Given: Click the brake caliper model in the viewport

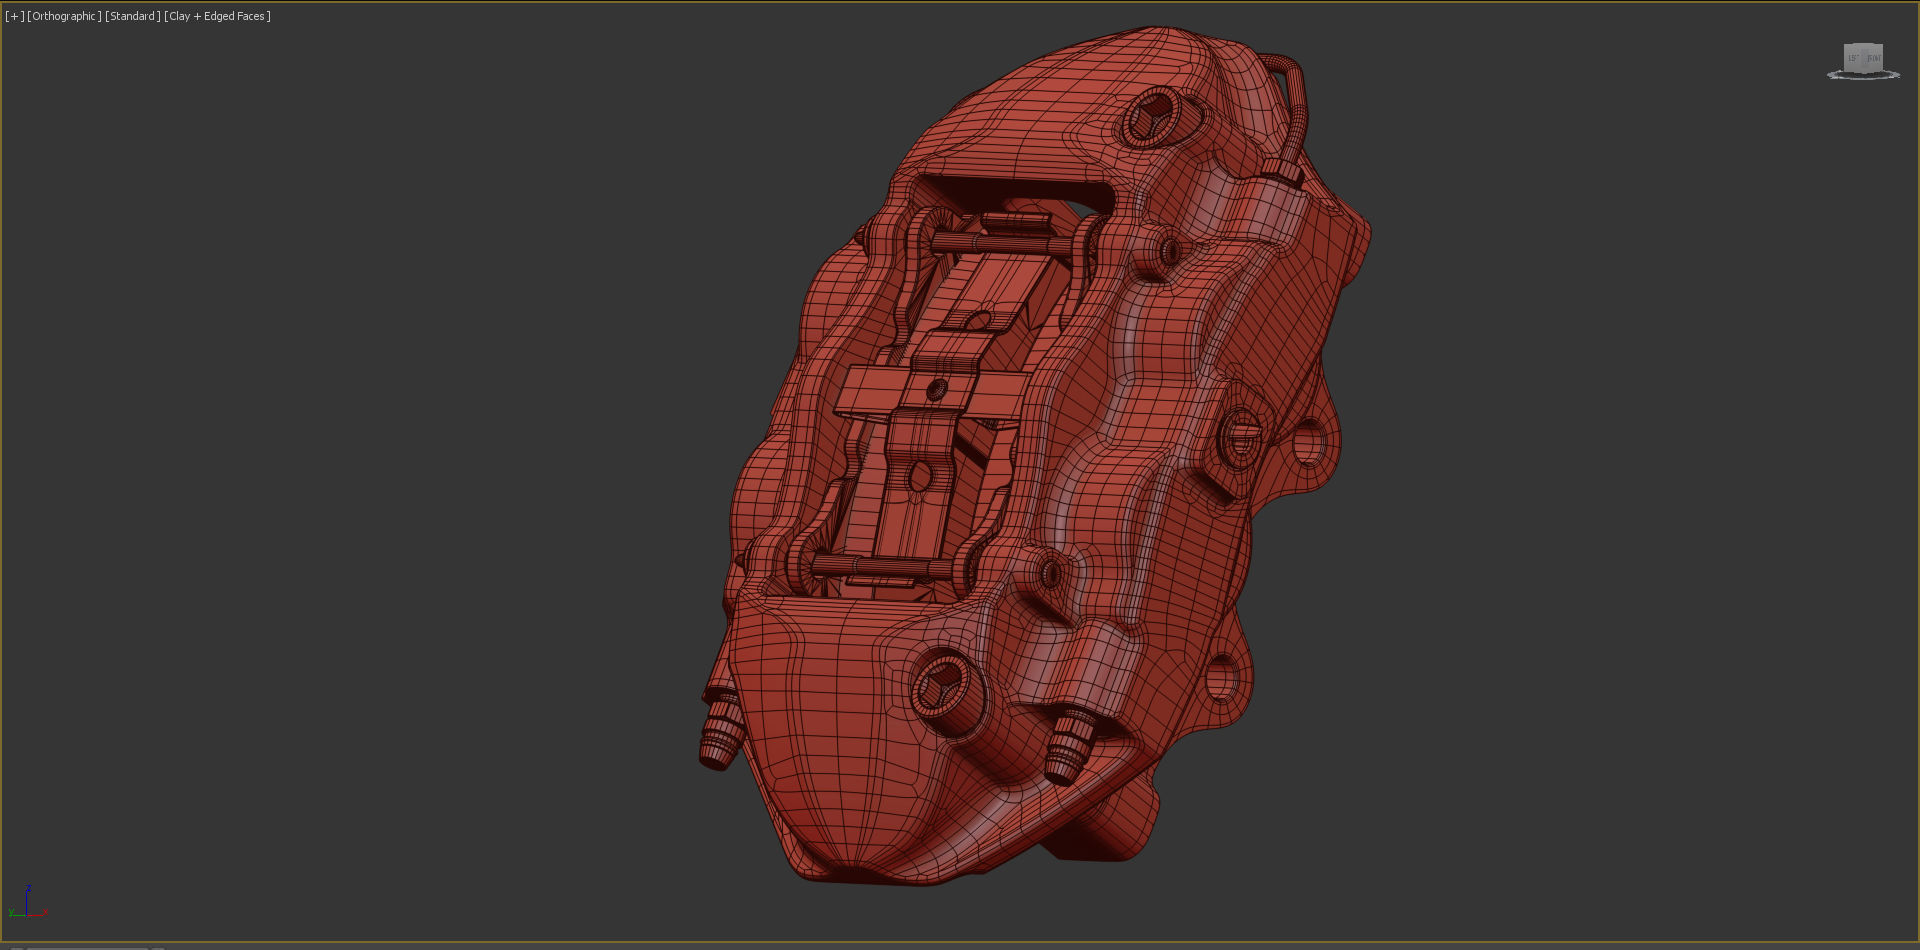Looking at the screenshot, I should [x=1034, y=456].
